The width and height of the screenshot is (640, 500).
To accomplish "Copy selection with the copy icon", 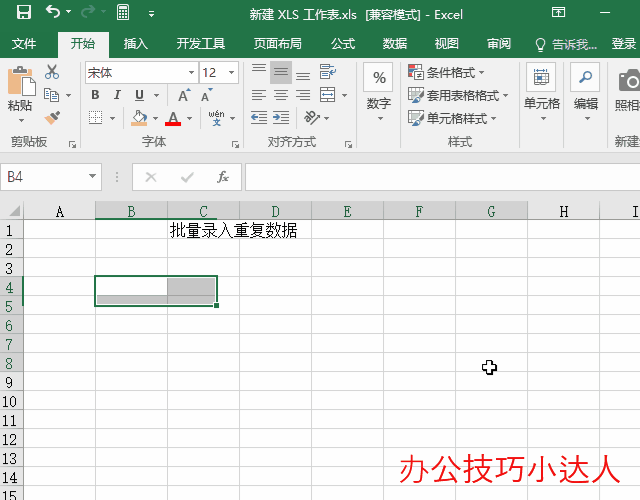I will [51, 95].
